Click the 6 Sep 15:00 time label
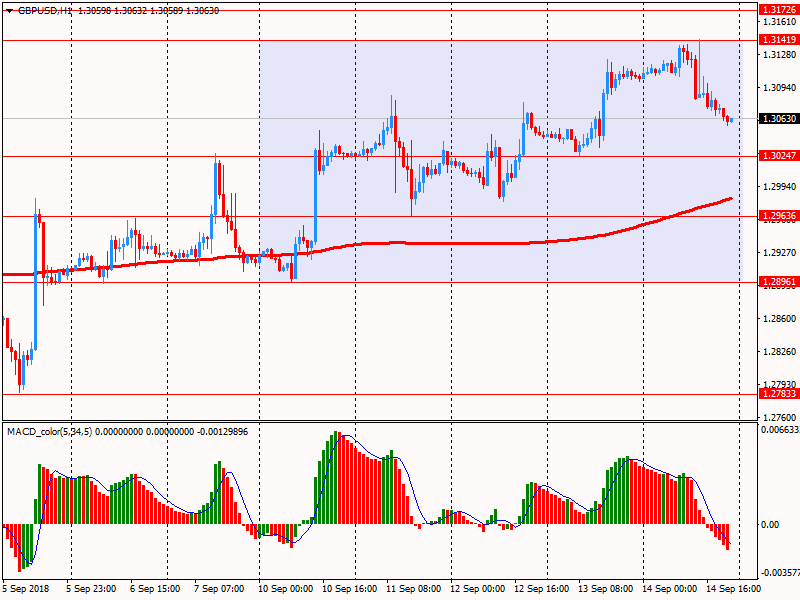The width and height of the screenshot is (800, 600). pos(155,589)
